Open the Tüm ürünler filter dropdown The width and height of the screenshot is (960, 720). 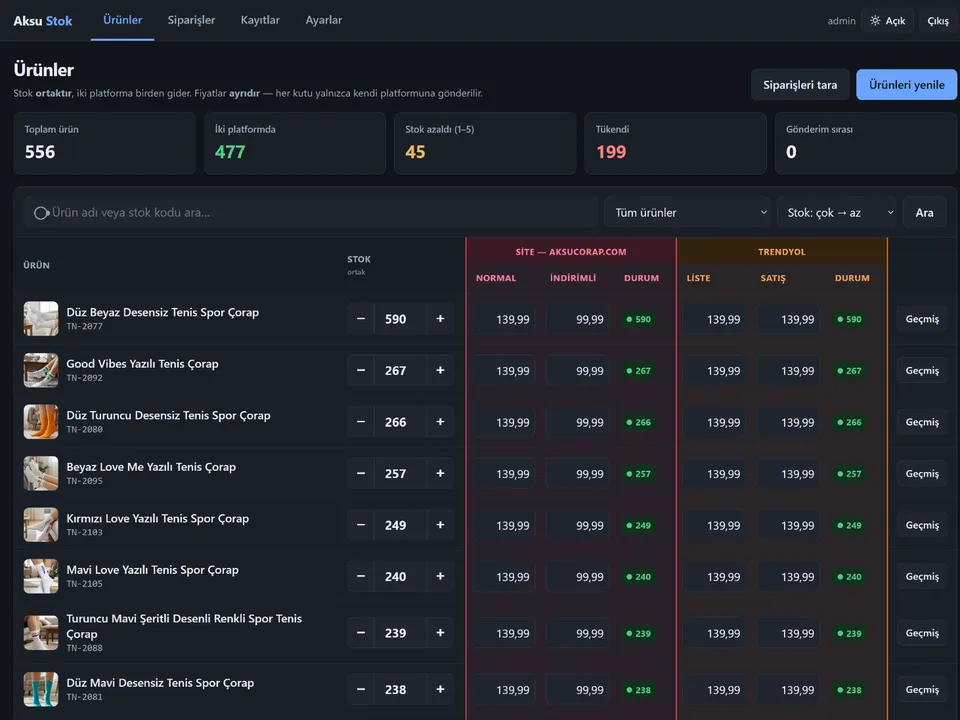687,212
